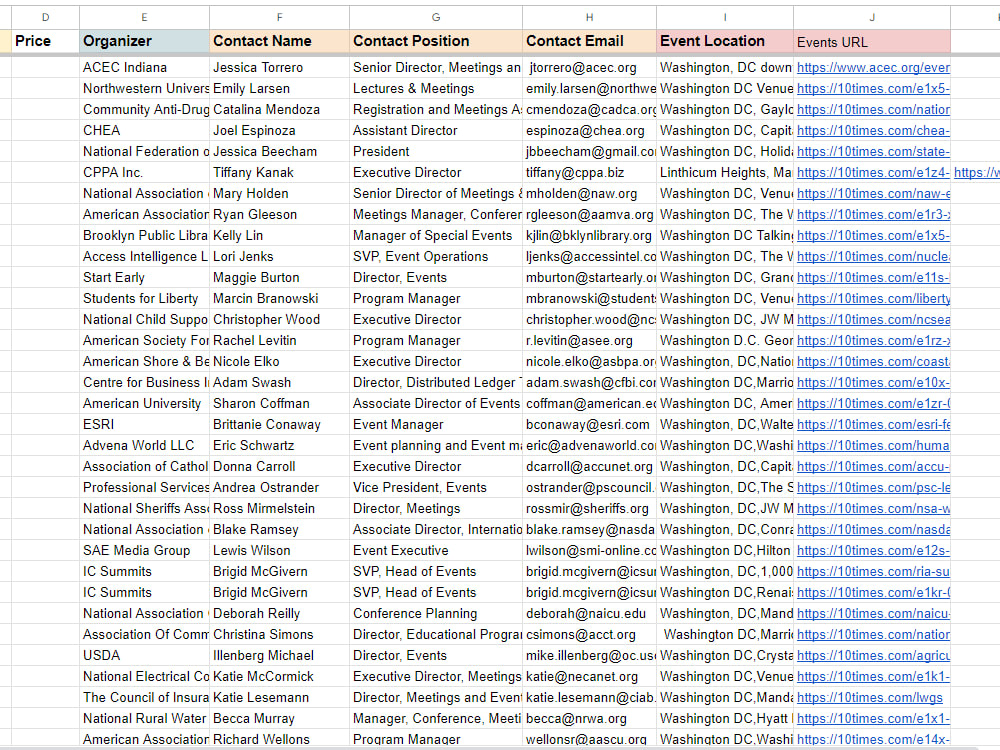This screenshot has height=750, width=1000.
Task: Click the Events URL header cell
Action: [872, 41]
